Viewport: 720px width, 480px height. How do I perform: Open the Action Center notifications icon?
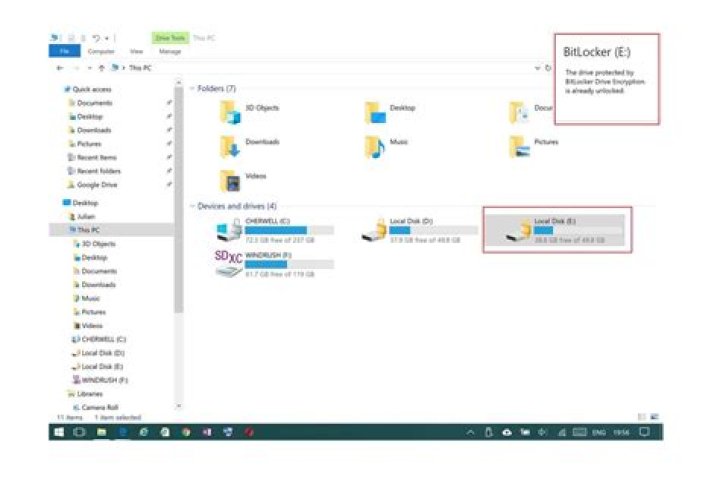[x=645, y=432]
